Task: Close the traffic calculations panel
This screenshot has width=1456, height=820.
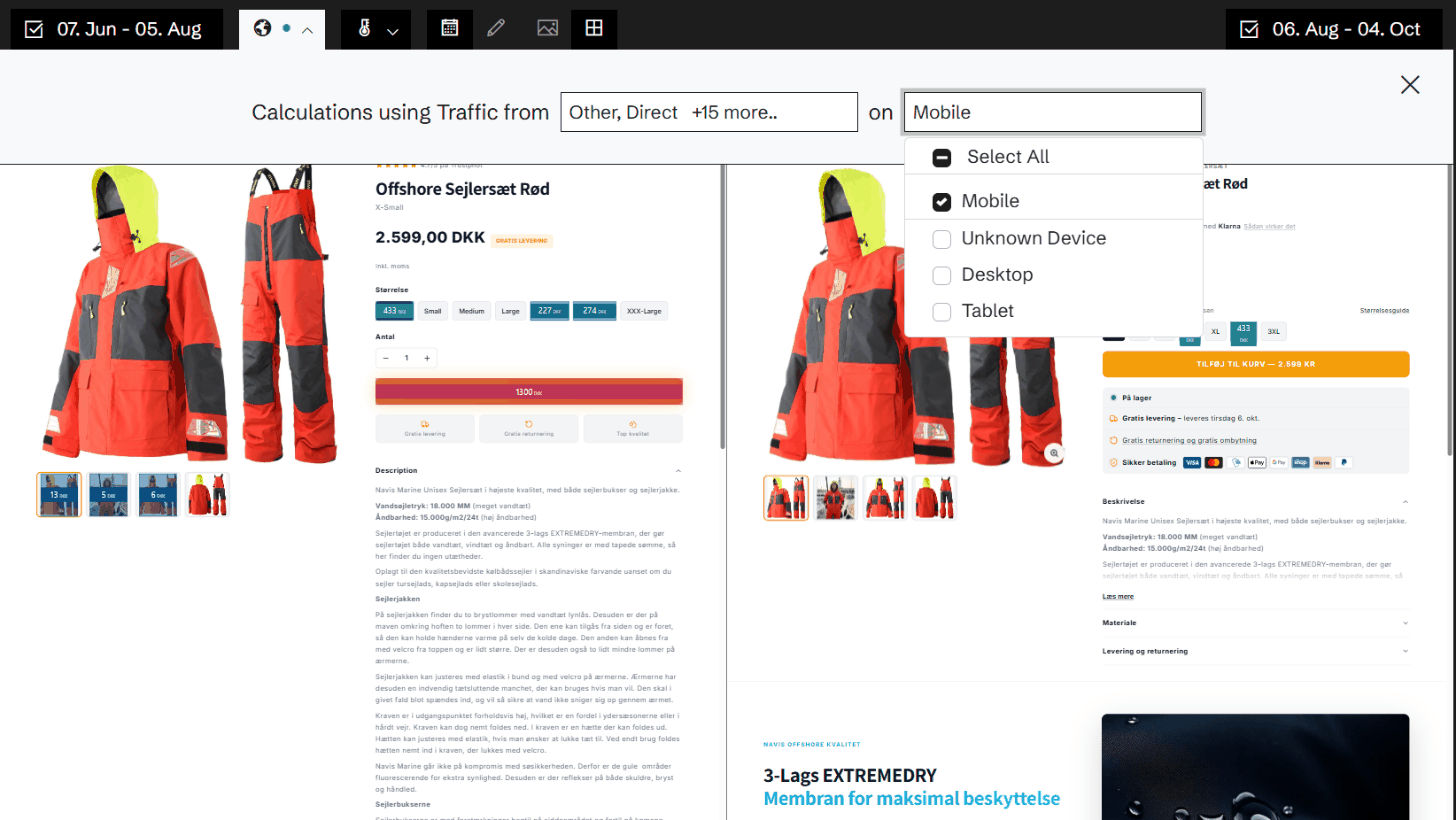Action: click(x=1410, y=85)
